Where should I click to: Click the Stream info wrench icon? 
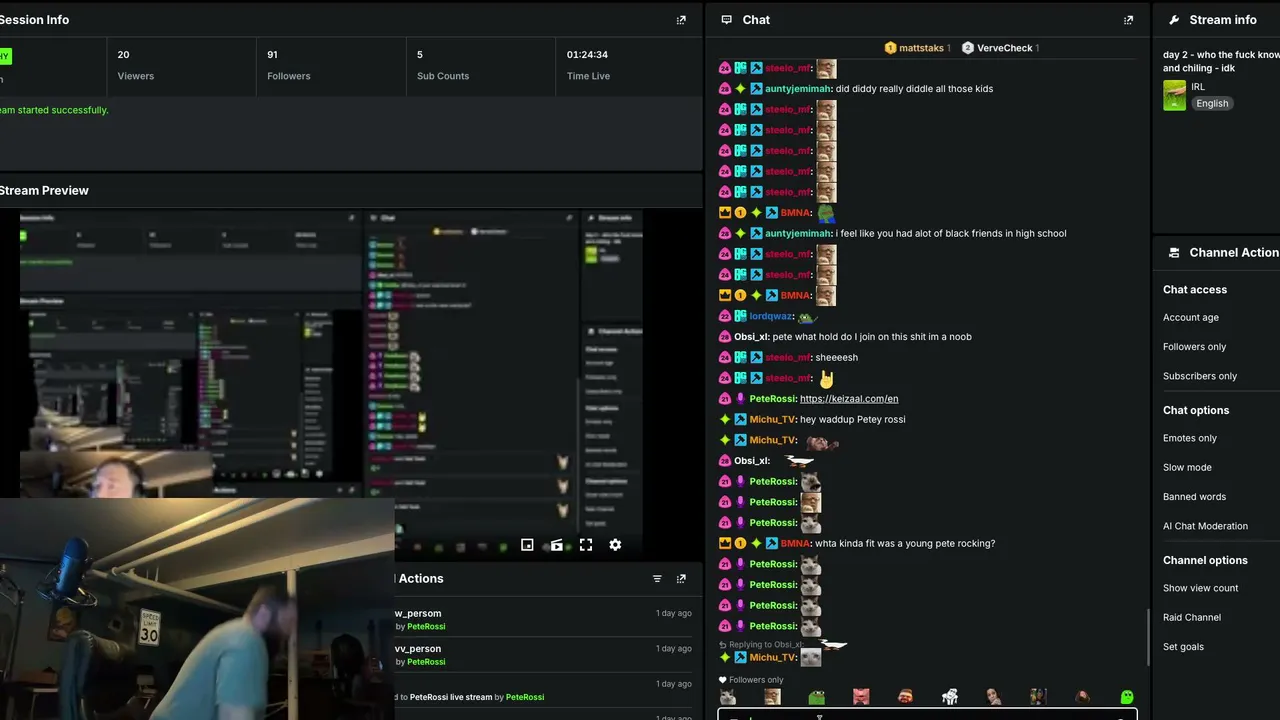(1174, 20)
